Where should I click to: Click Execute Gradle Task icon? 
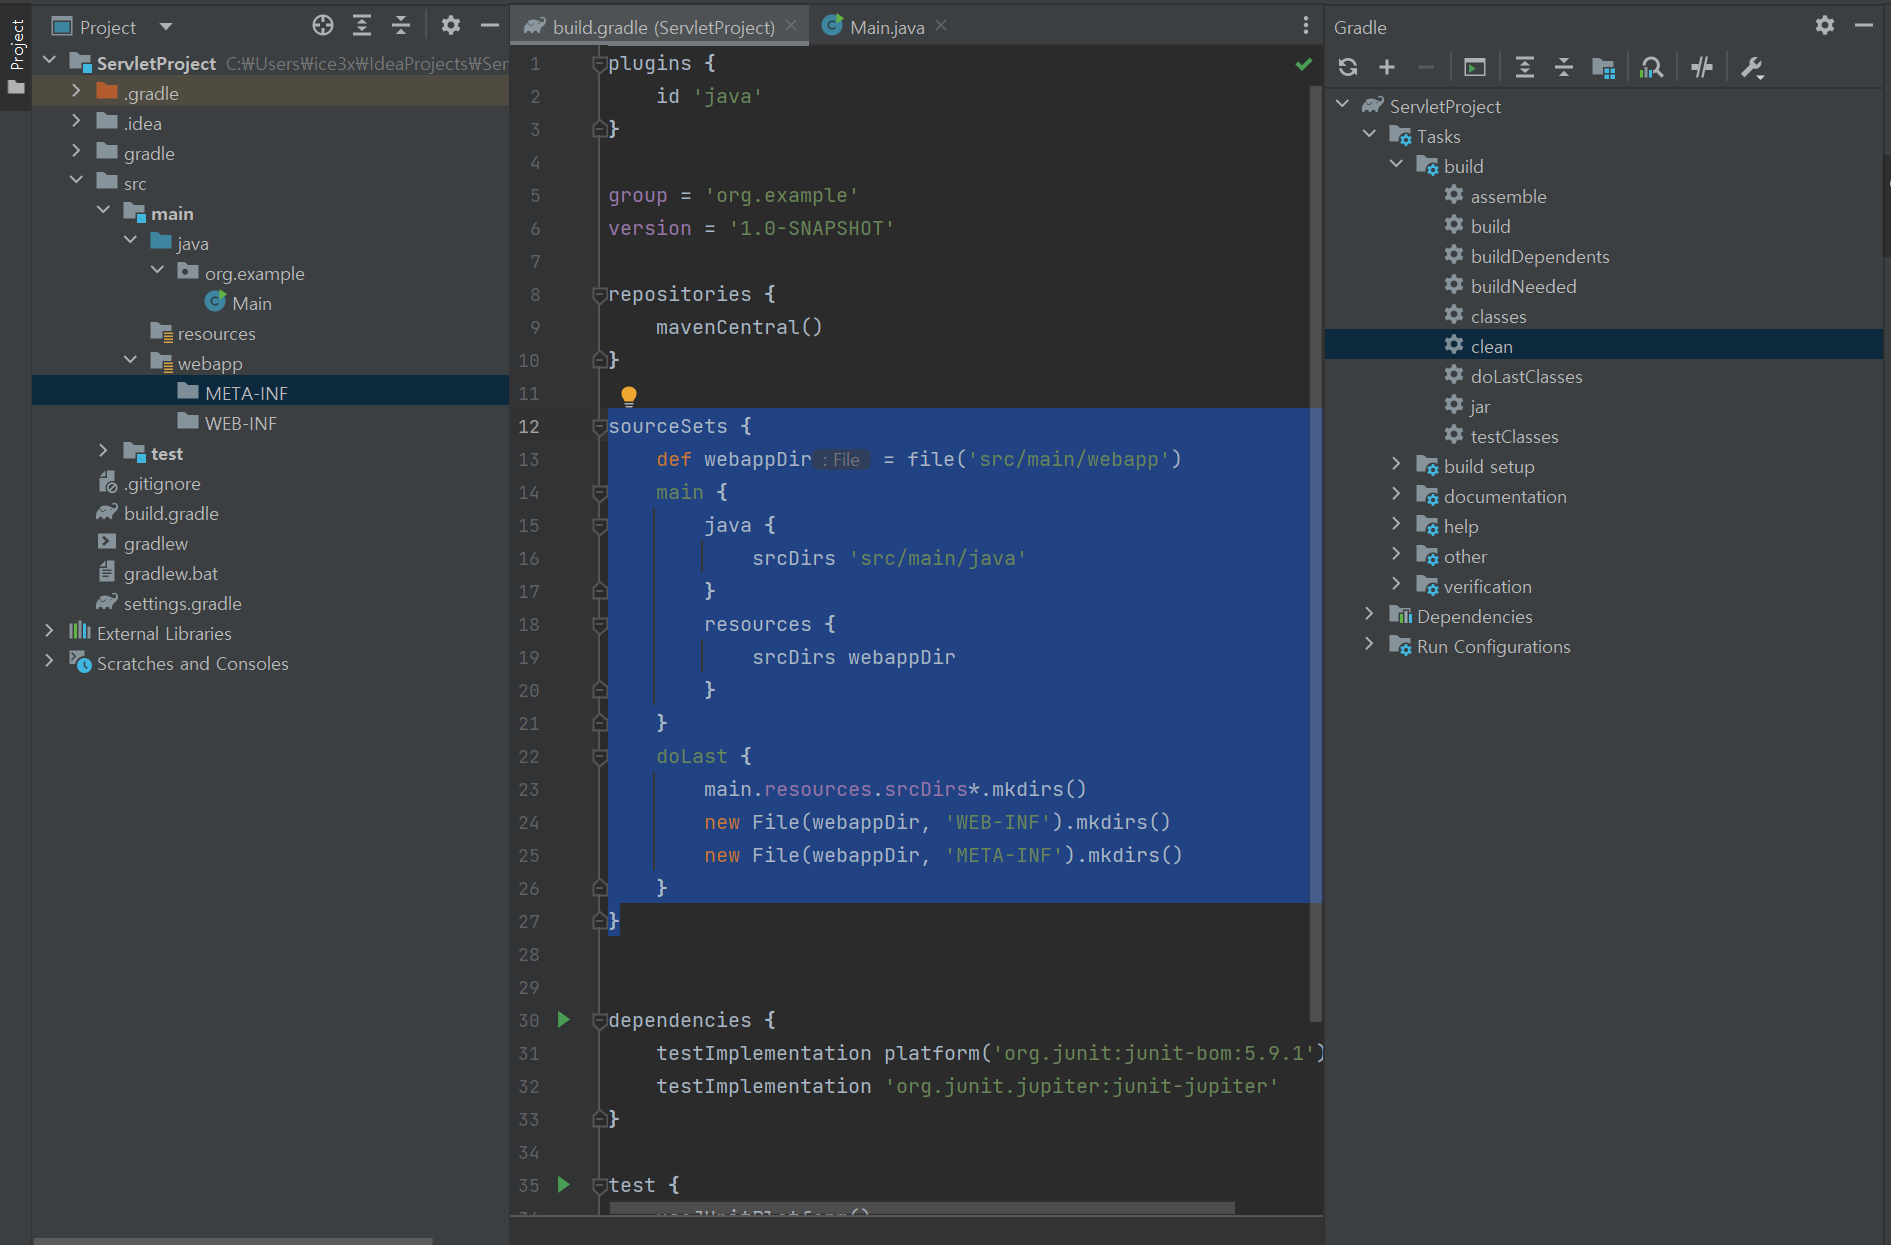pyautogui.click(x=1475, y=67)
